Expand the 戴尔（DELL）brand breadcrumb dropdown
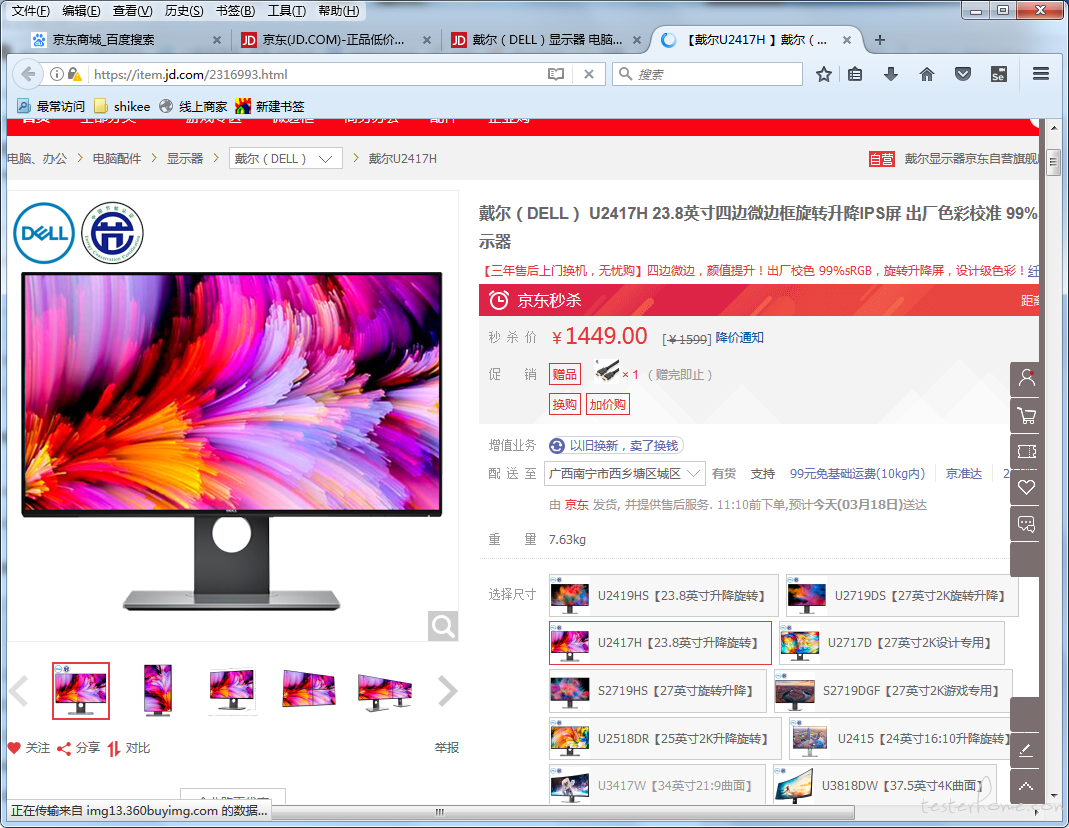The height and width of the screenshot is (828, 1069). [285, 158]
